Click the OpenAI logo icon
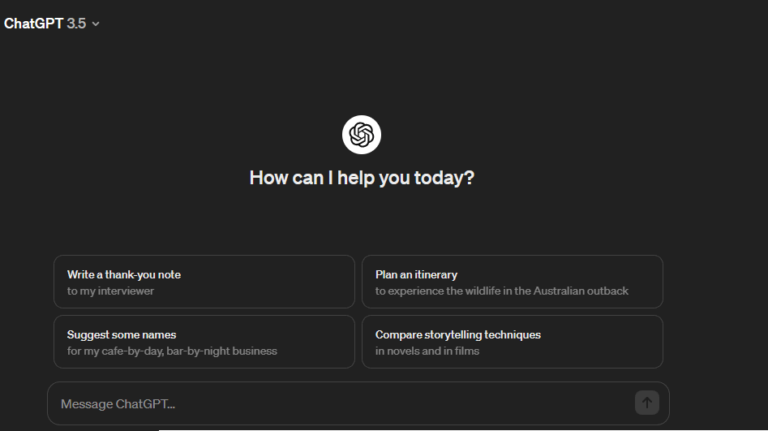 tap(361, 135)
